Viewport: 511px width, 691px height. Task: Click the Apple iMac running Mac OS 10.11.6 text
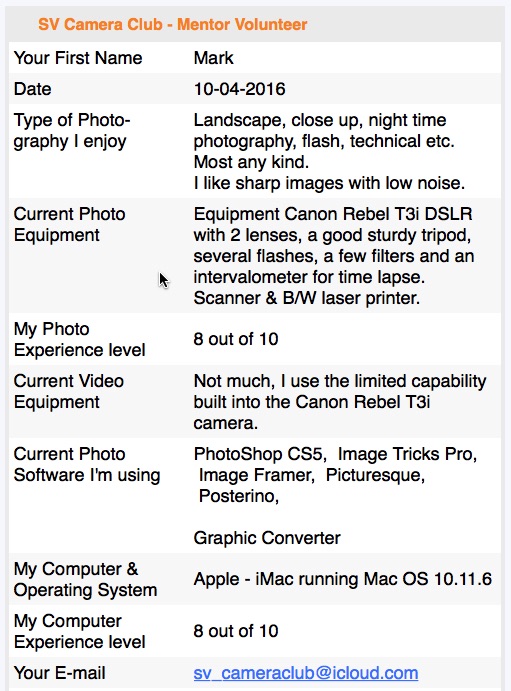[x=342, y=579]
